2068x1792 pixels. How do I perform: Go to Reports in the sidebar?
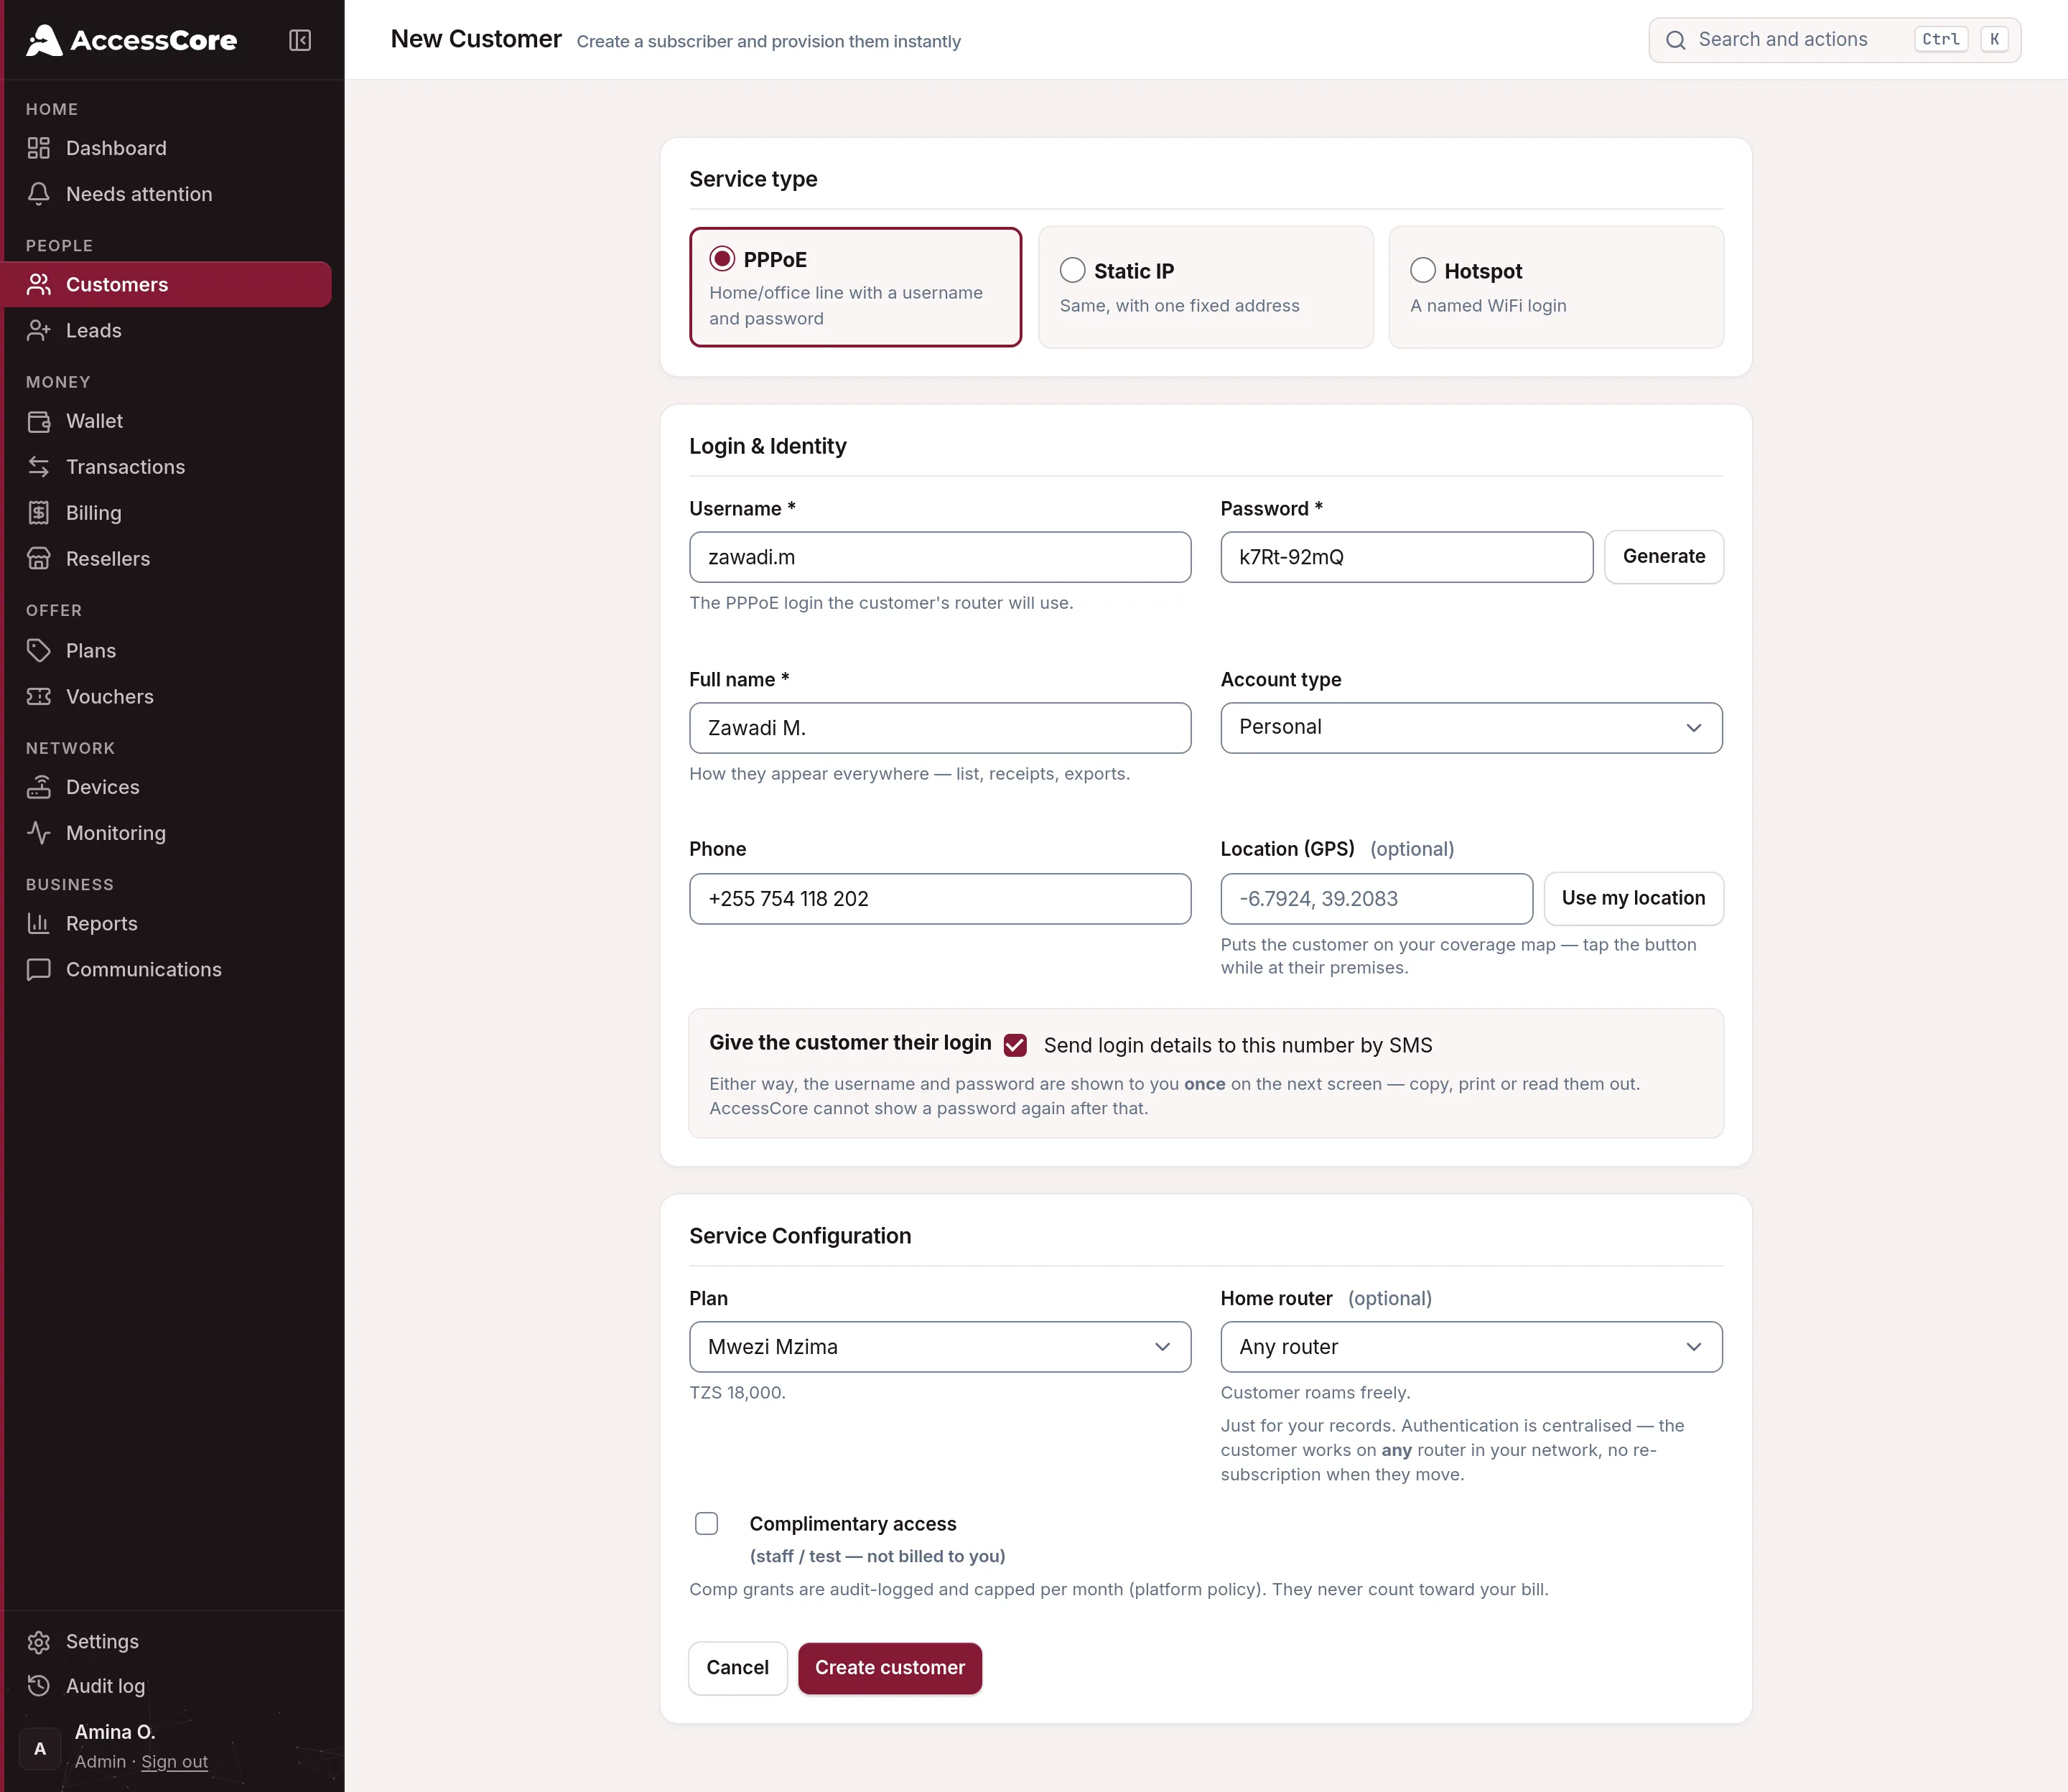click(167, 924)
